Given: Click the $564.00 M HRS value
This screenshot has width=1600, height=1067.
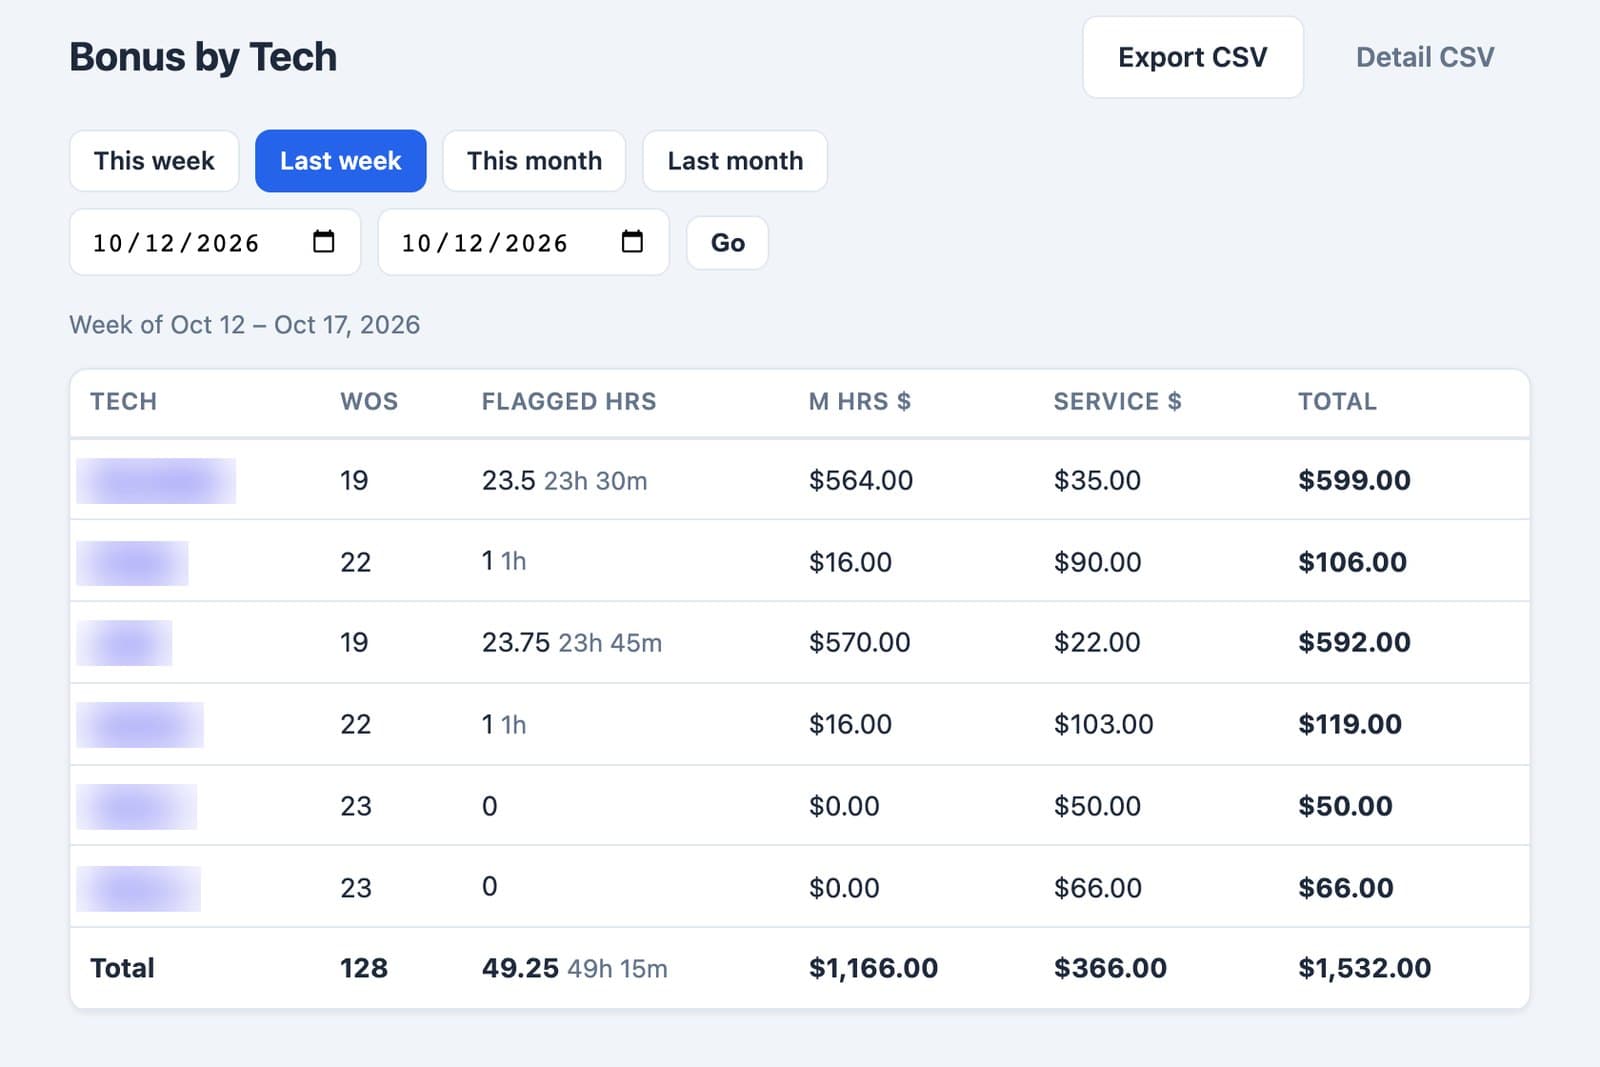Looking at the screenshot, I should [861, 481].
